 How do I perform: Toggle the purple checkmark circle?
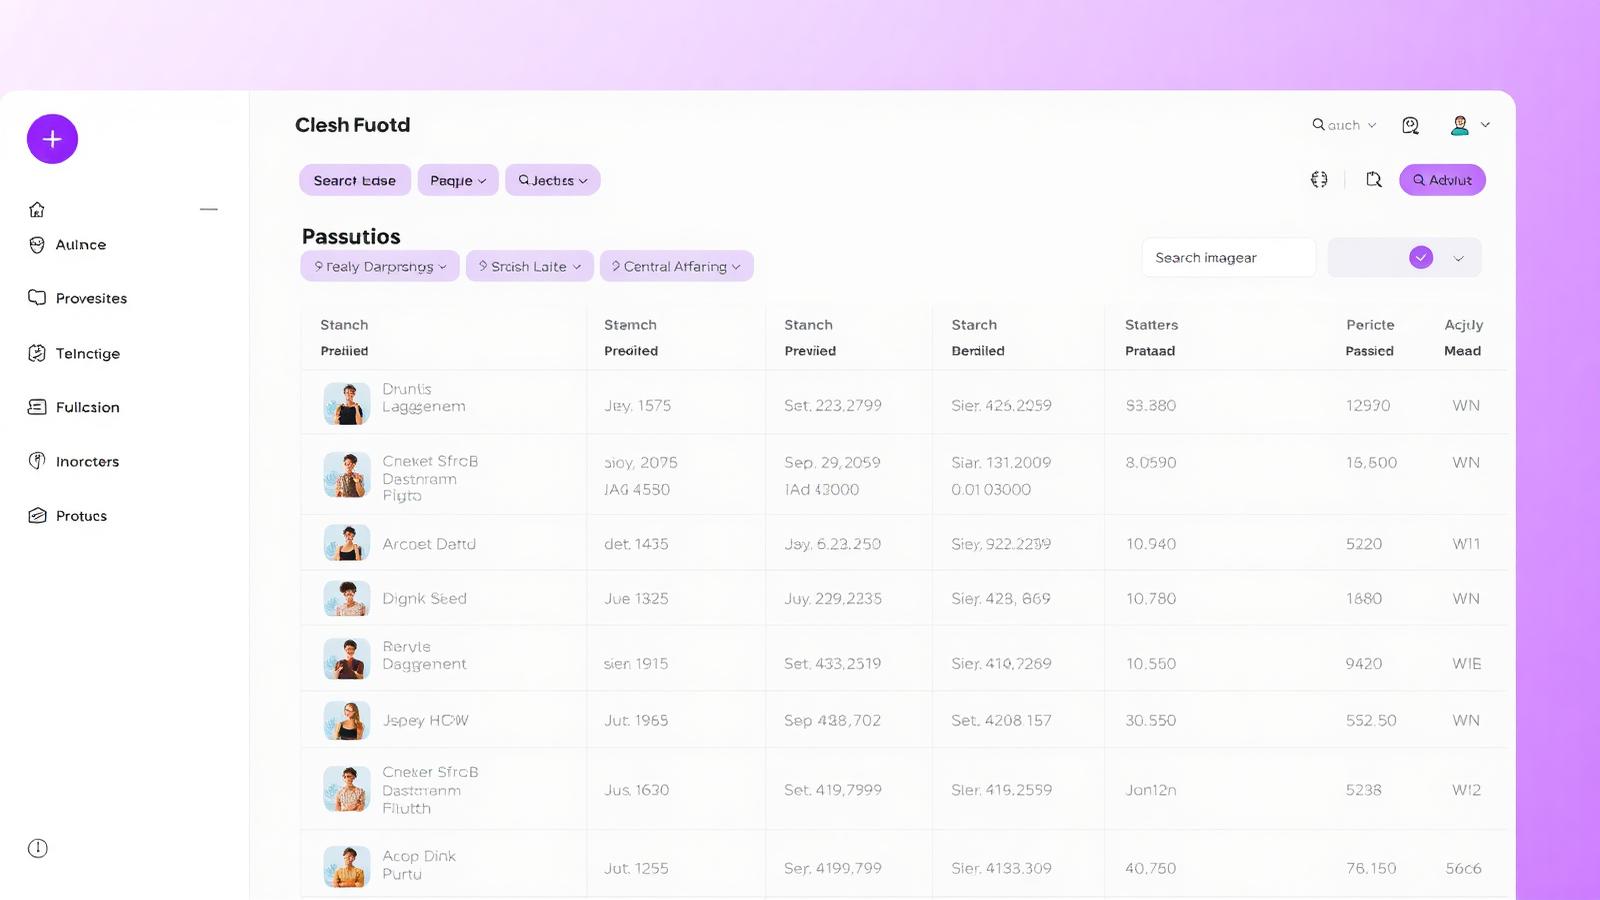(1420, 258)
